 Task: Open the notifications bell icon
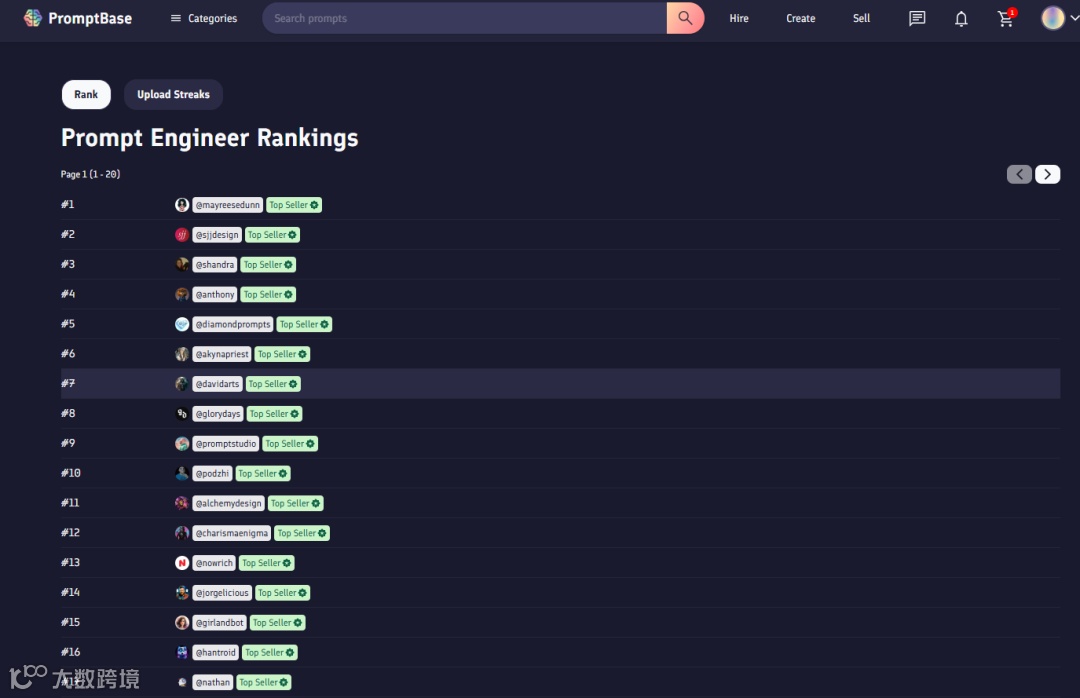[x=961, y=19]
